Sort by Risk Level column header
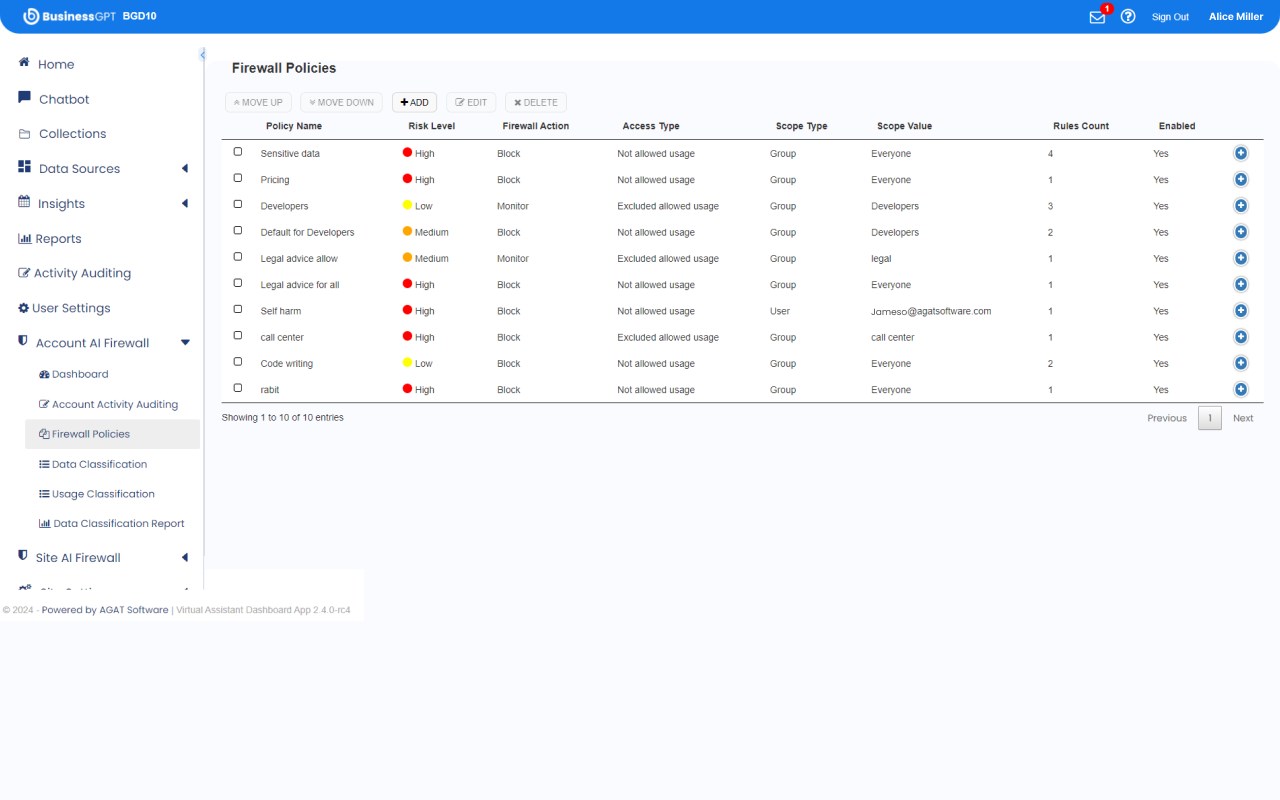Viewport: 1280px width, 800px height. 431,126
